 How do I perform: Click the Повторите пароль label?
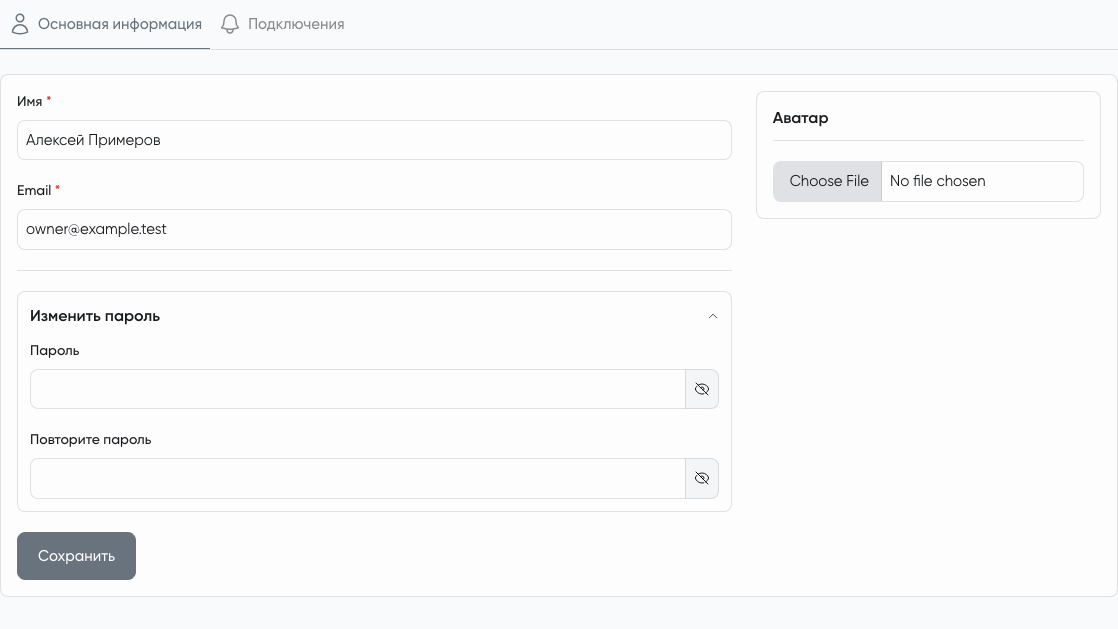[x=91, y=440]
